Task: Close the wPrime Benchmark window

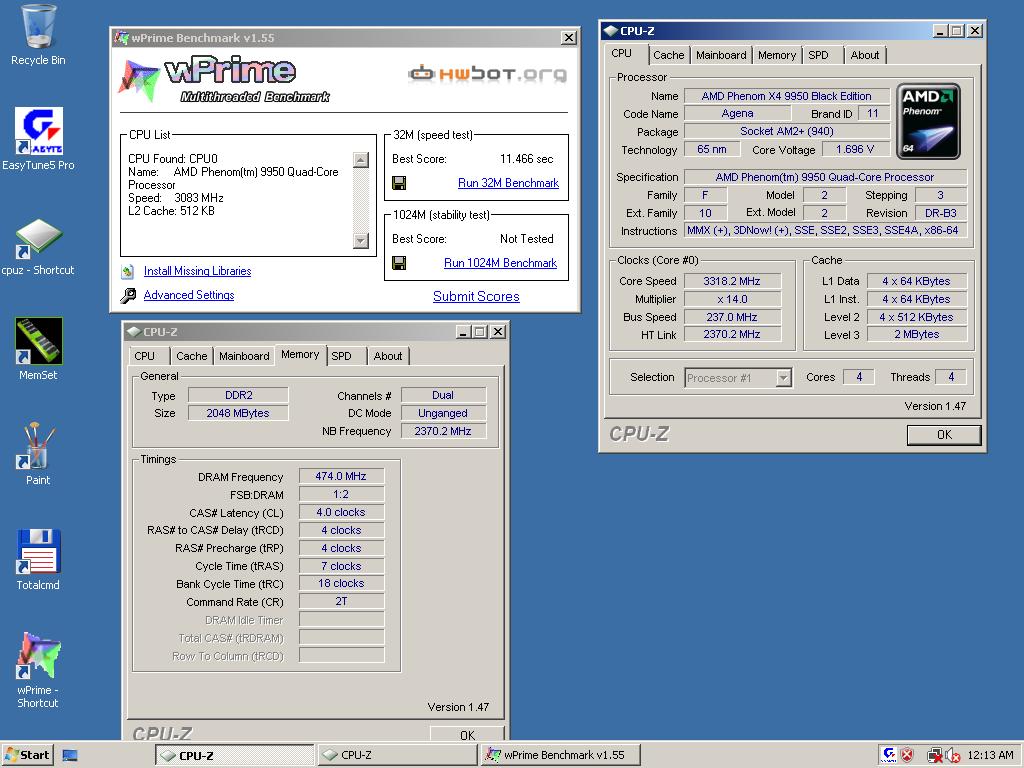Action: coord(569,38)
